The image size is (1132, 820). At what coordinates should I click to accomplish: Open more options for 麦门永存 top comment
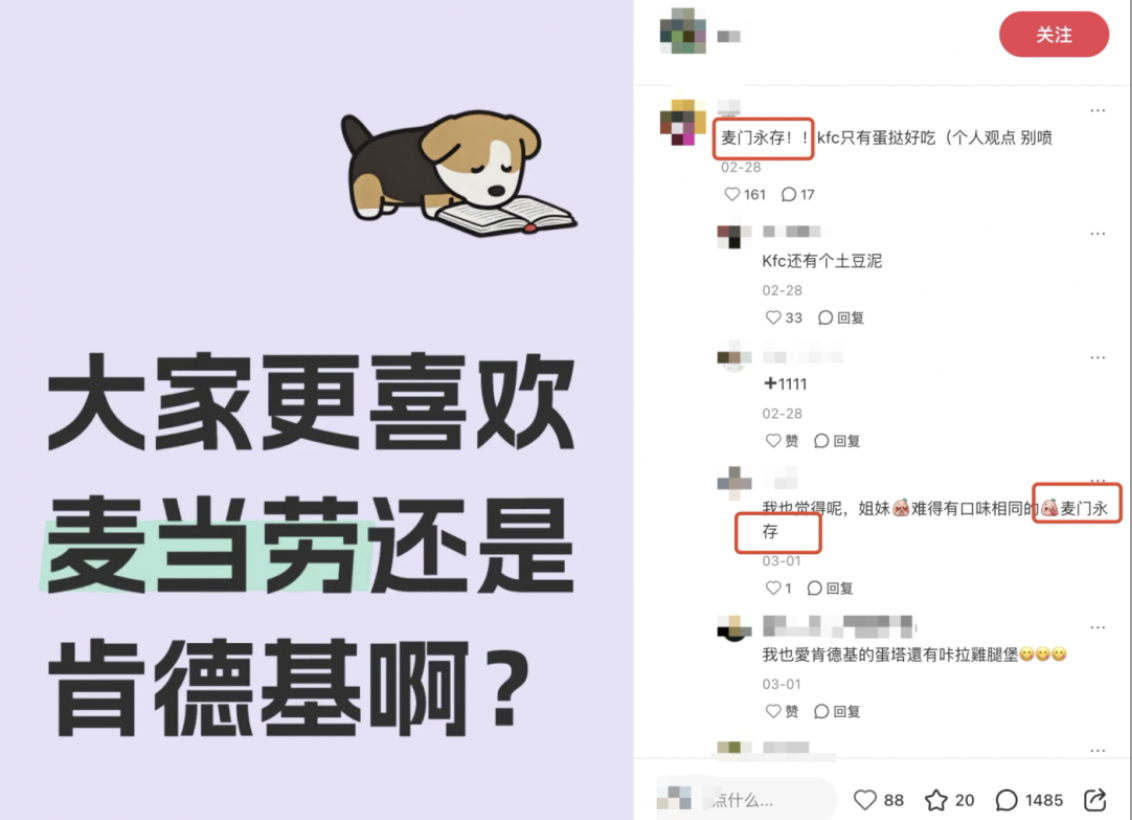click(1097, 110)
